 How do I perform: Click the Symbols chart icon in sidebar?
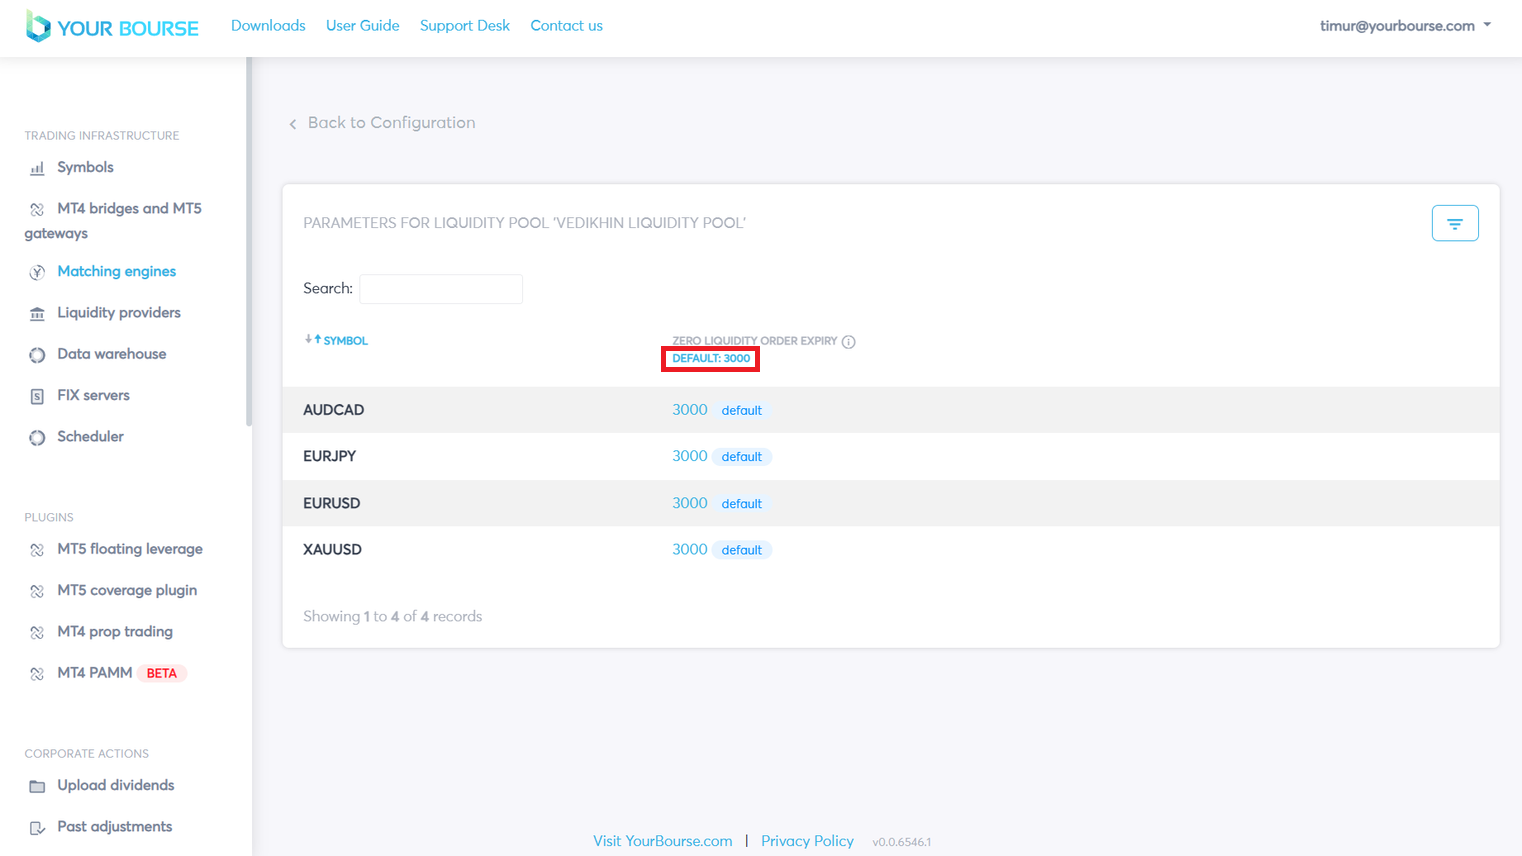point(37,168)
